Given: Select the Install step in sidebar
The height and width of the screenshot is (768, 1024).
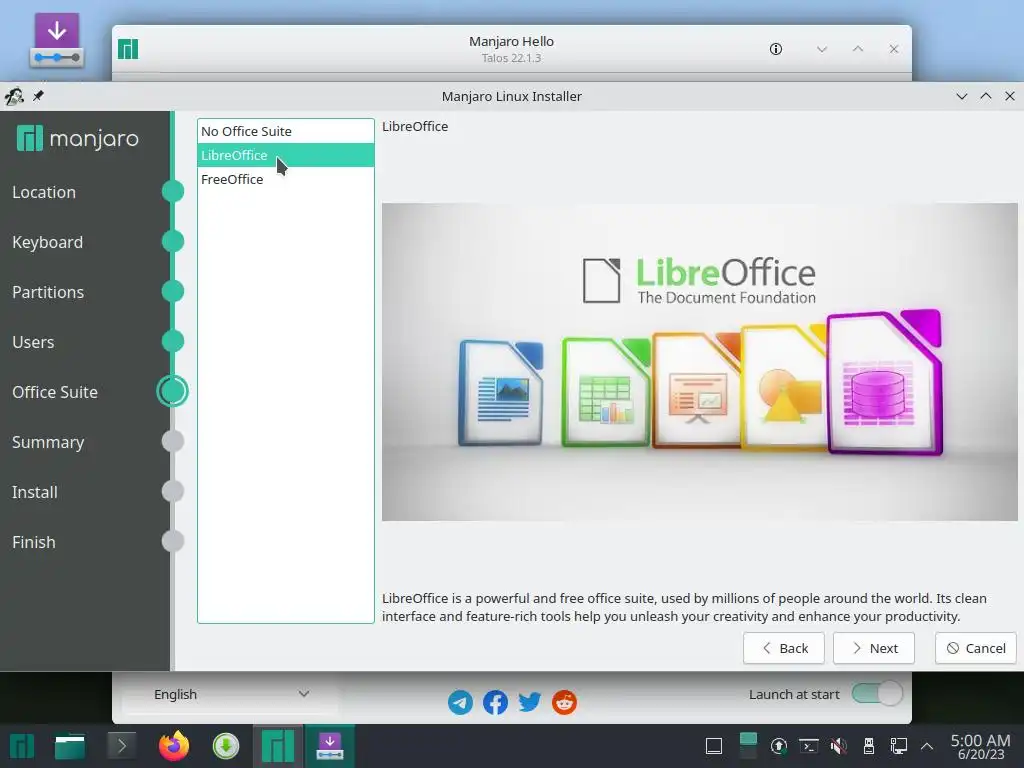Looking at the screenshot, I should tap(35, 492).
